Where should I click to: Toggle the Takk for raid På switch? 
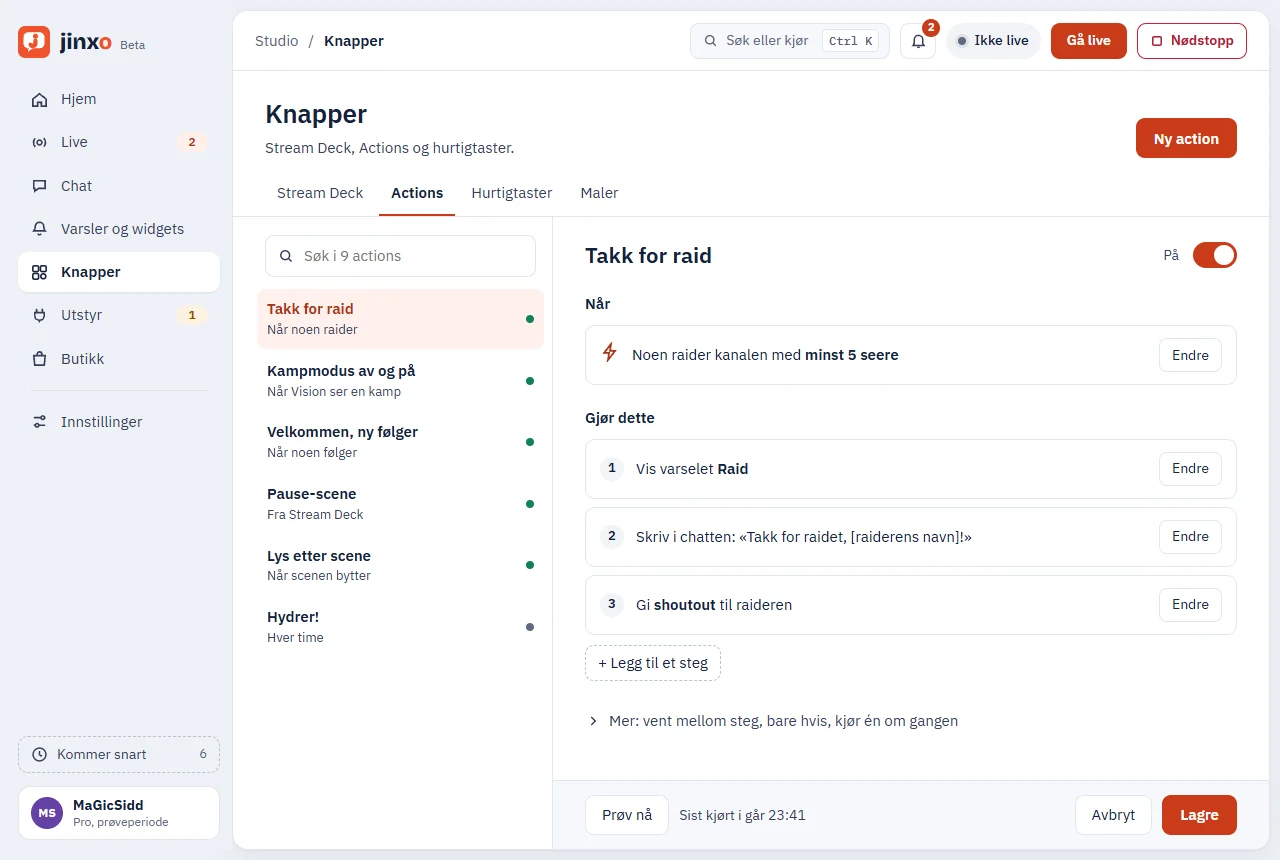click(1215, 255)
